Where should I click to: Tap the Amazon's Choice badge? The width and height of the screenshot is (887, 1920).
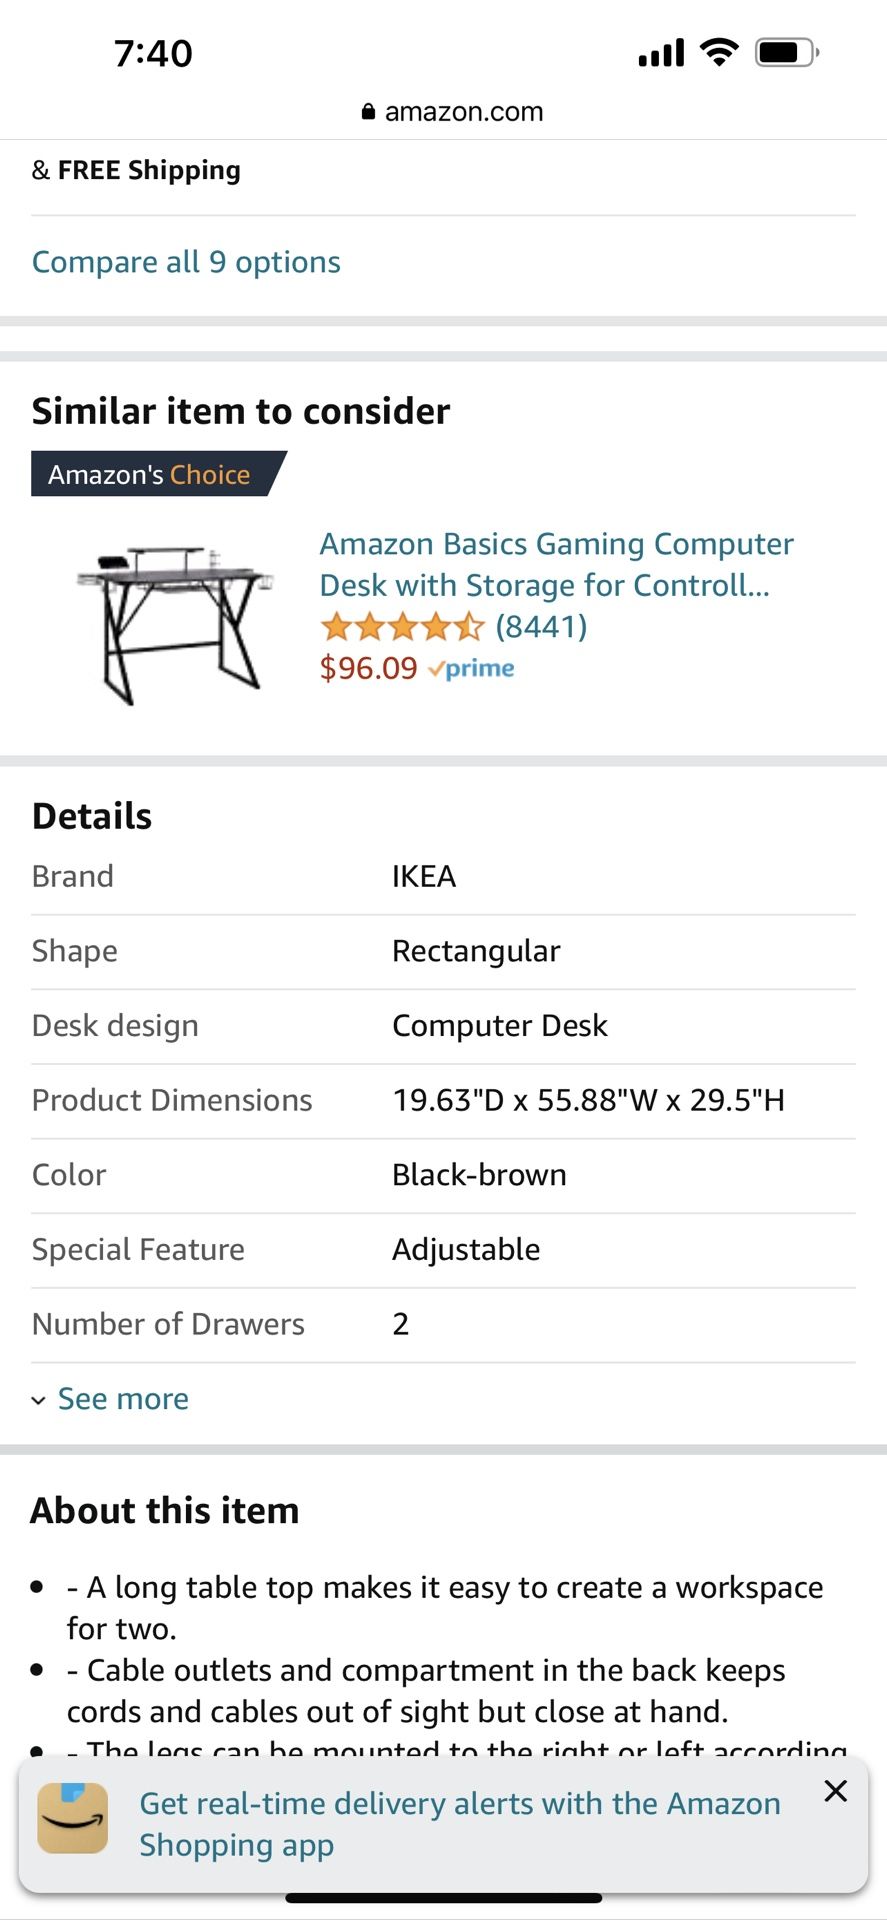[x=152, y=474]
